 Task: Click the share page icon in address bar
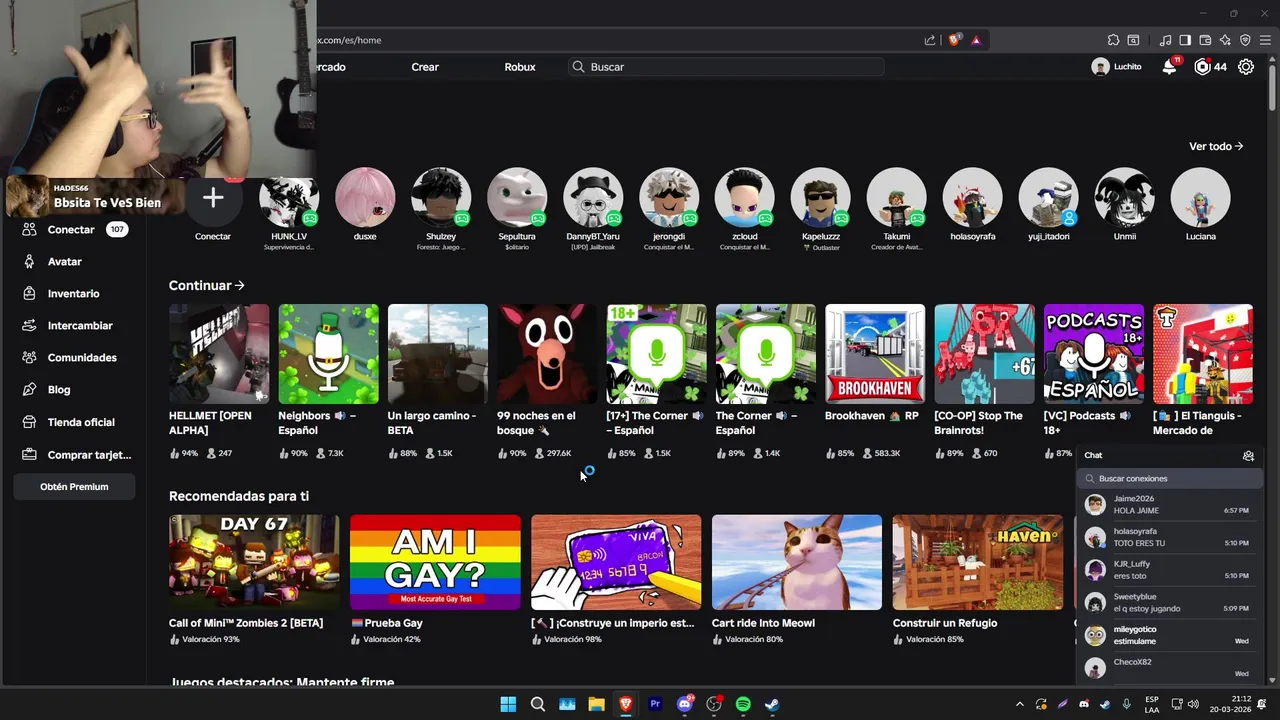click(930, 40)
